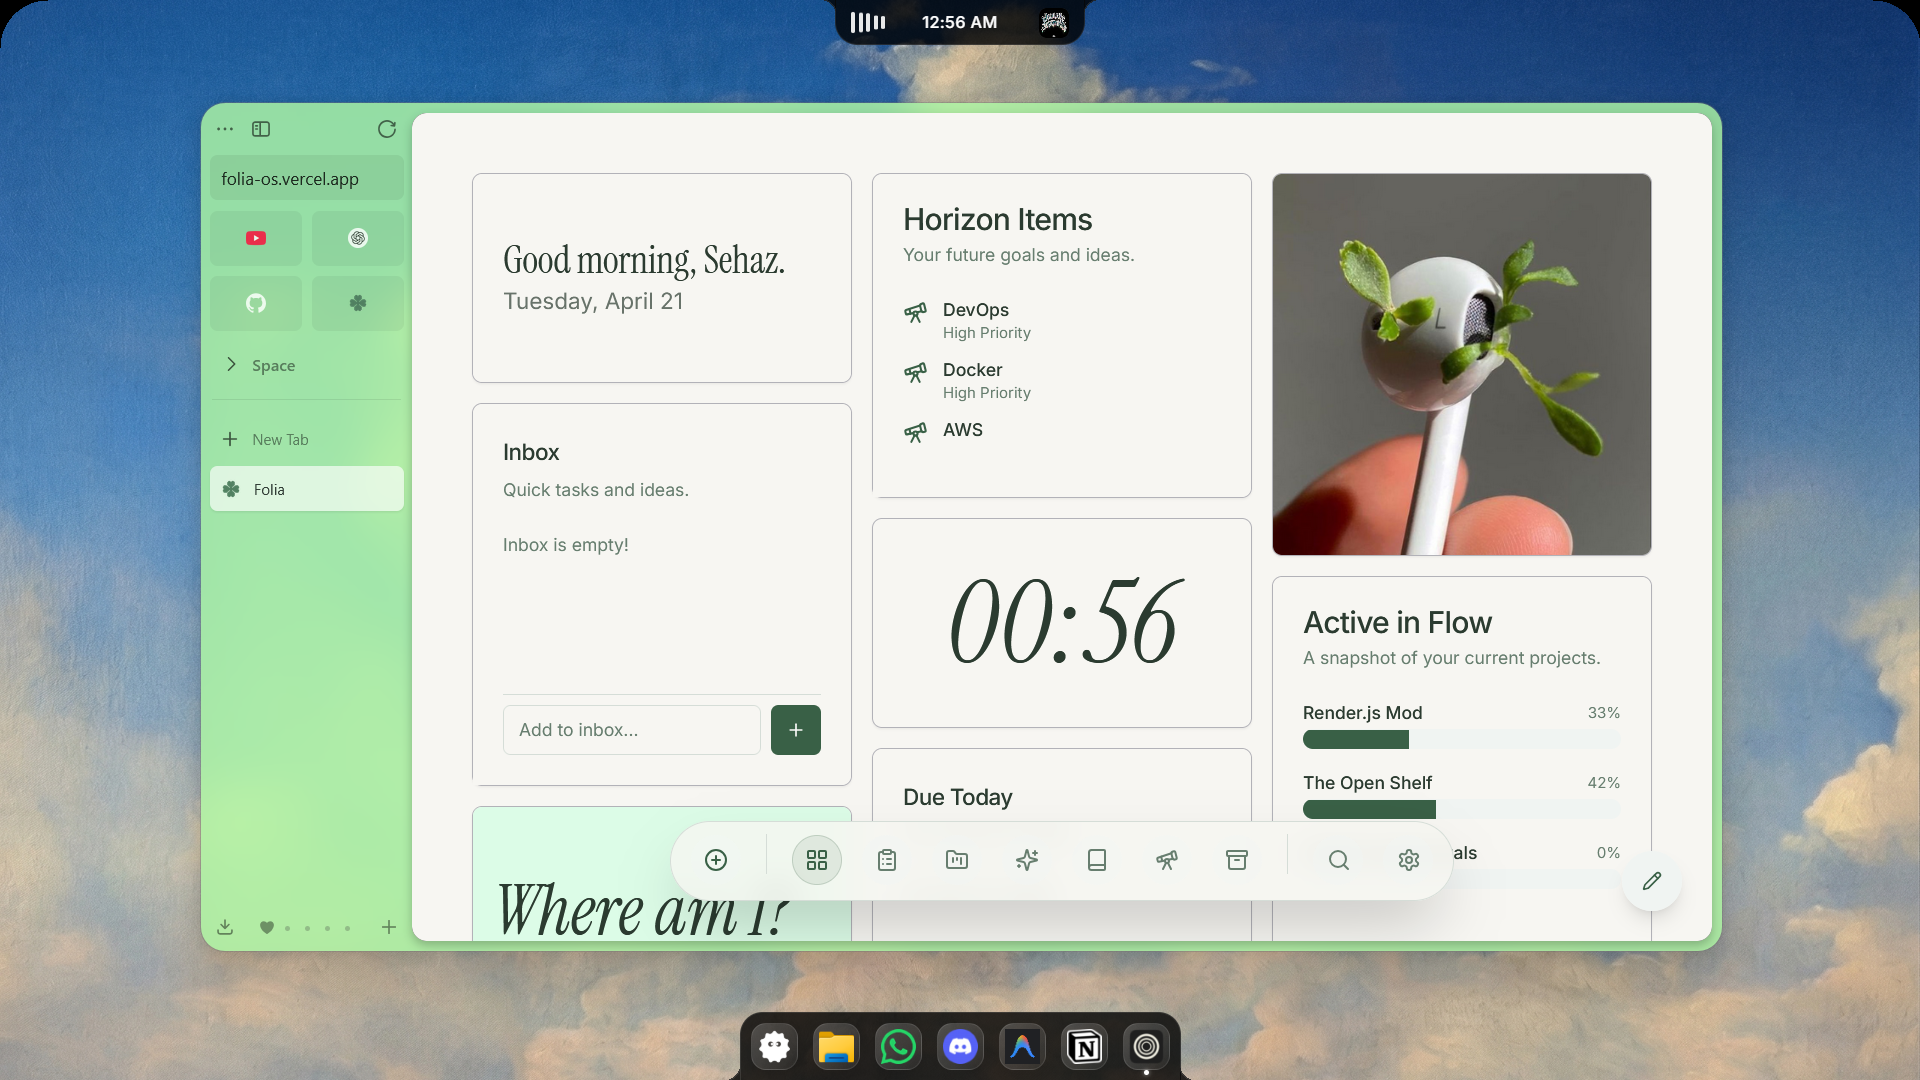Image resolution: width=1920 pixels, height=1080 pixels.
Task: Open the archive box icon in dock
Action: pos(1237,860)
